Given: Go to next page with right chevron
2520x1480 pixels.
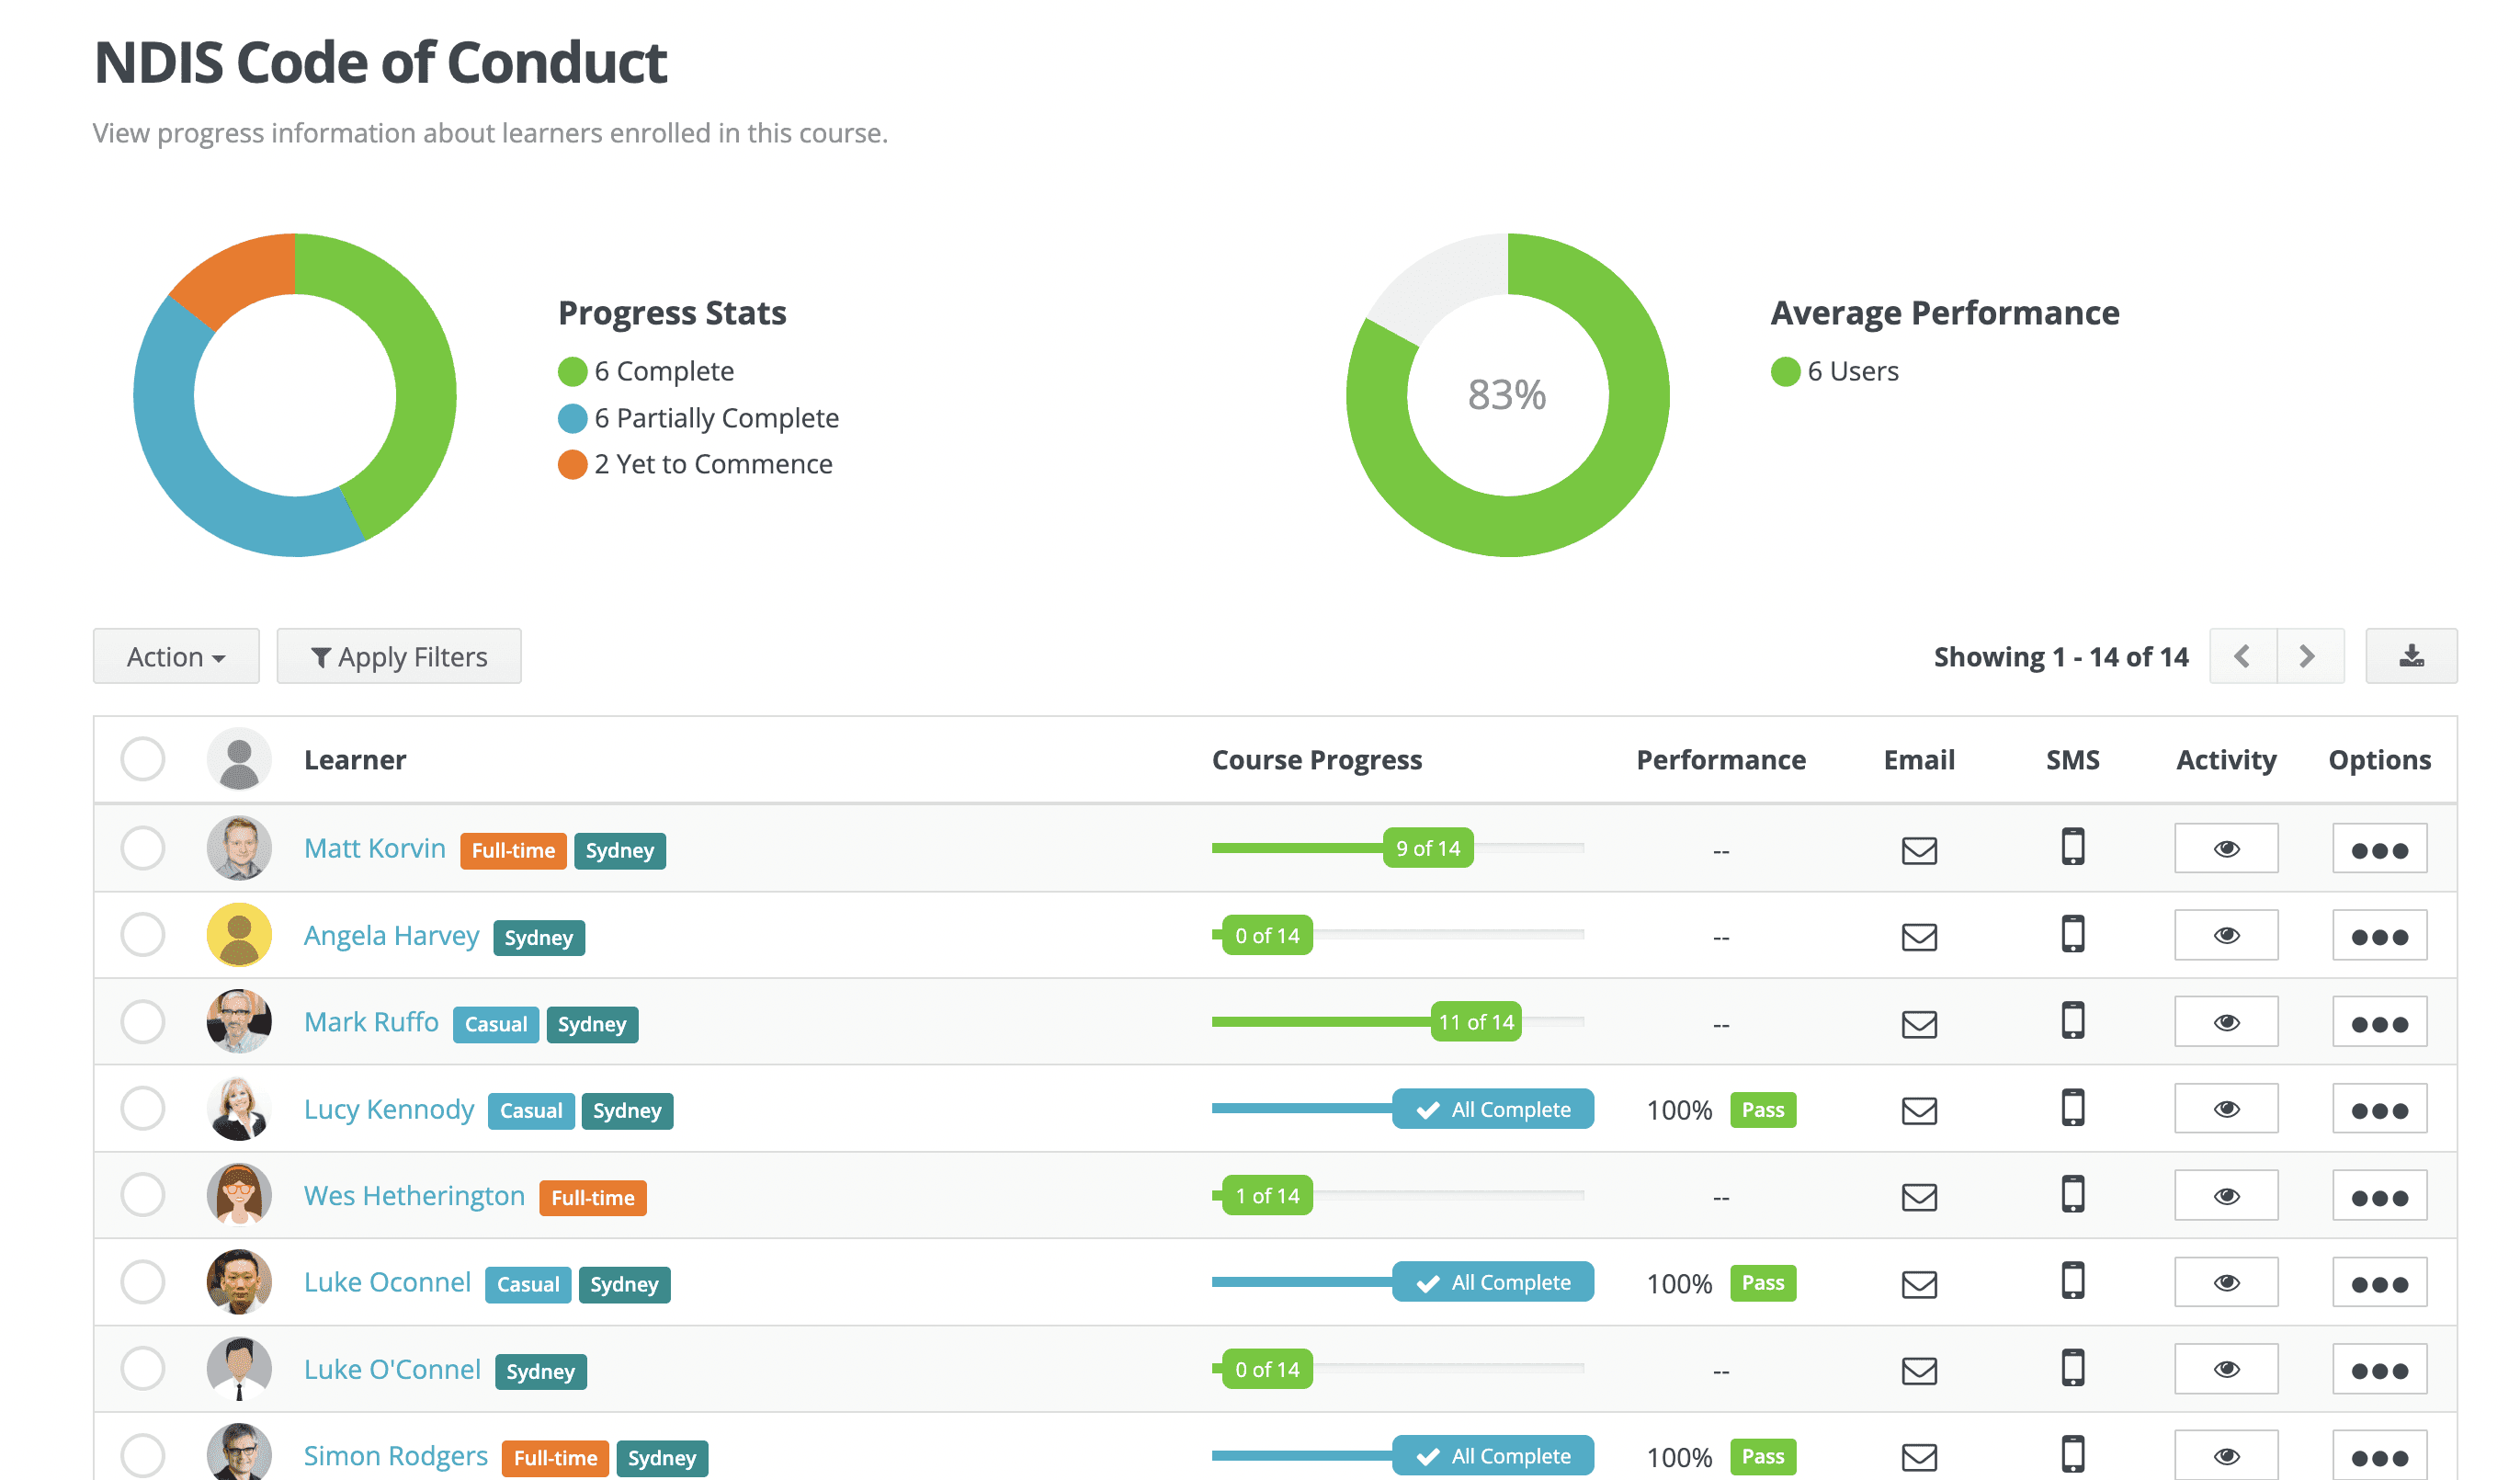Looking at the screenshot, I should pyautogui.click(x=2308, y=656).
